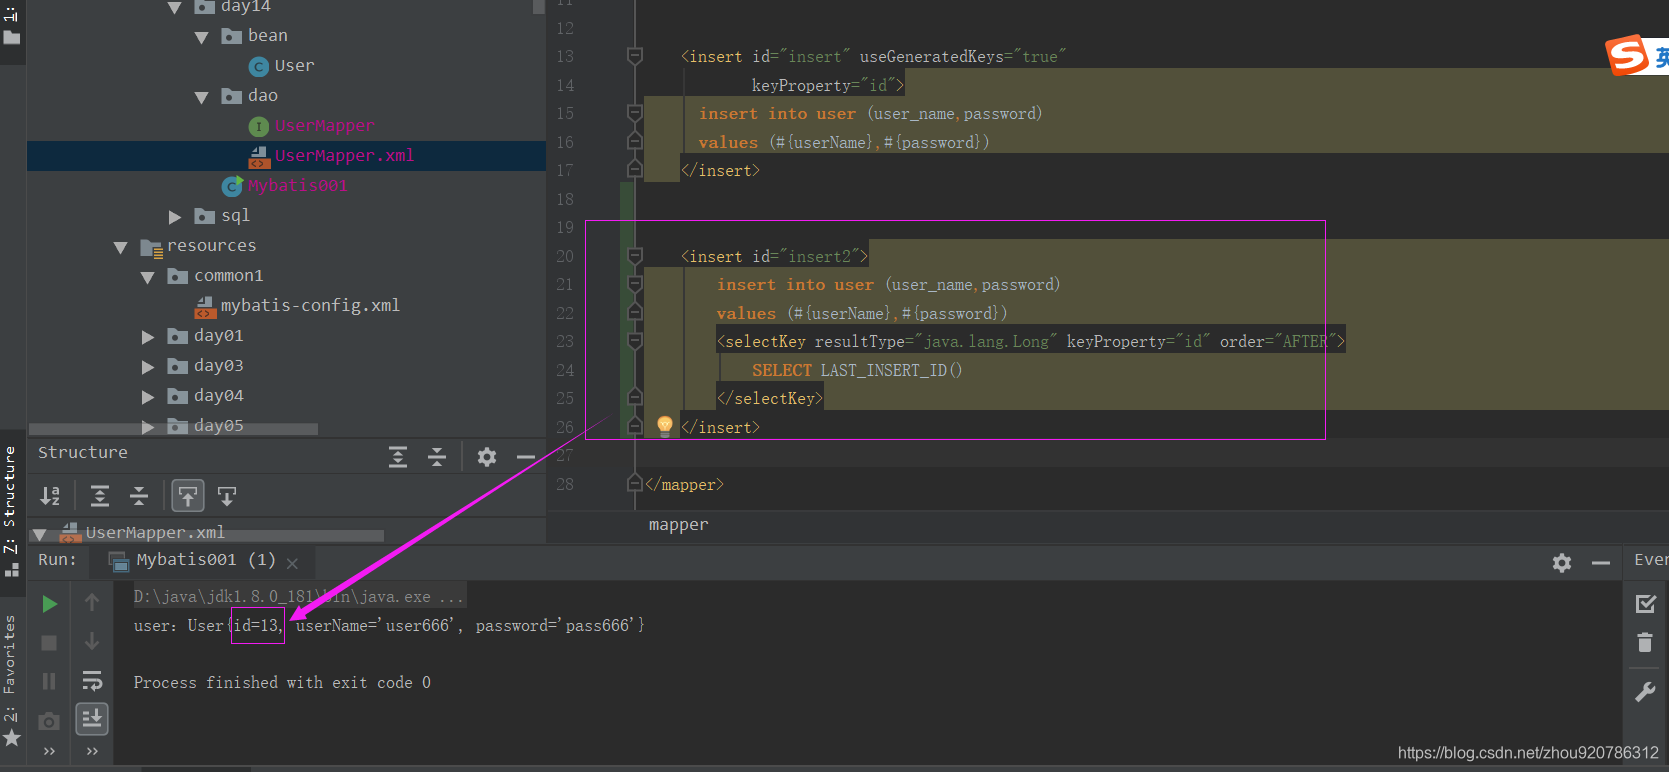1669x772 pixels.
Task: Click the >> chevron under camera icon
Action: [49, 751]
